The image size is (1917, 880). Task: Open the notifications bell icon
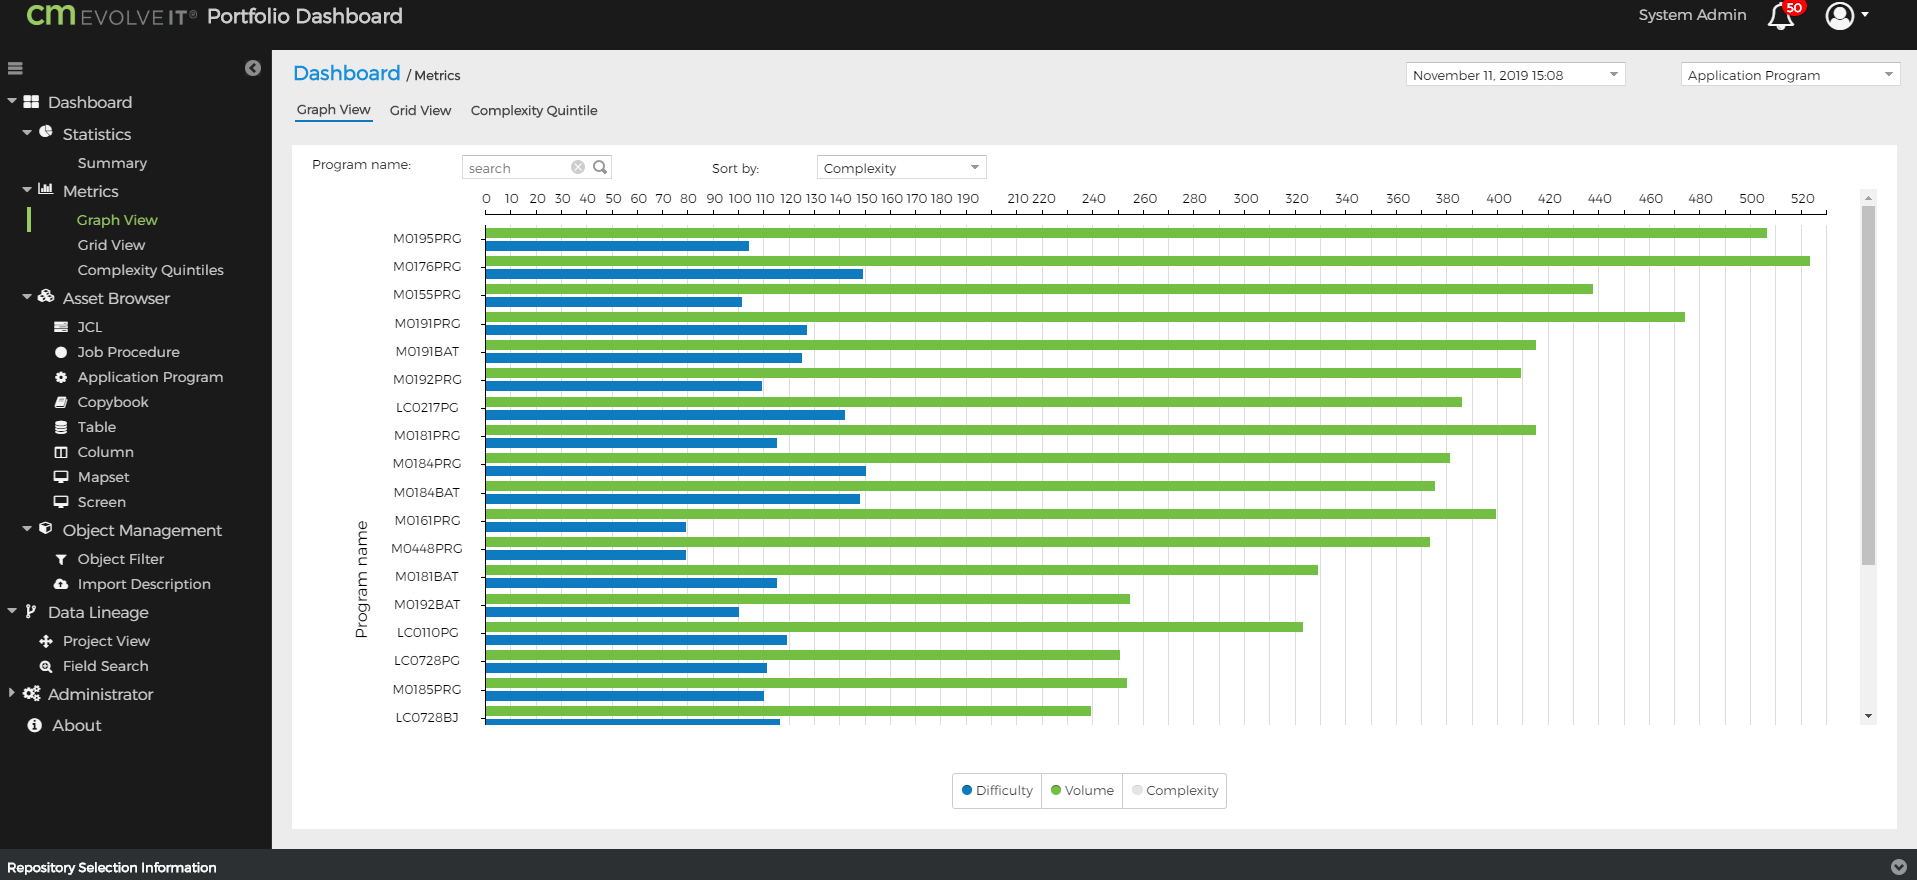1781,16
